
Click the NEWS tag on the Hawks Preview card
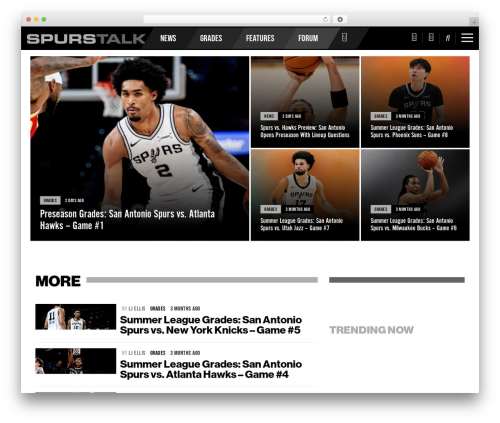click(269, 116)
